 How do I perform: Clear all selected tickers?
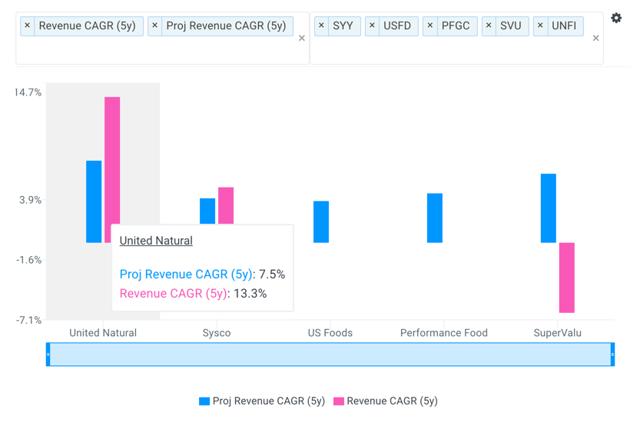coord(596,38)
